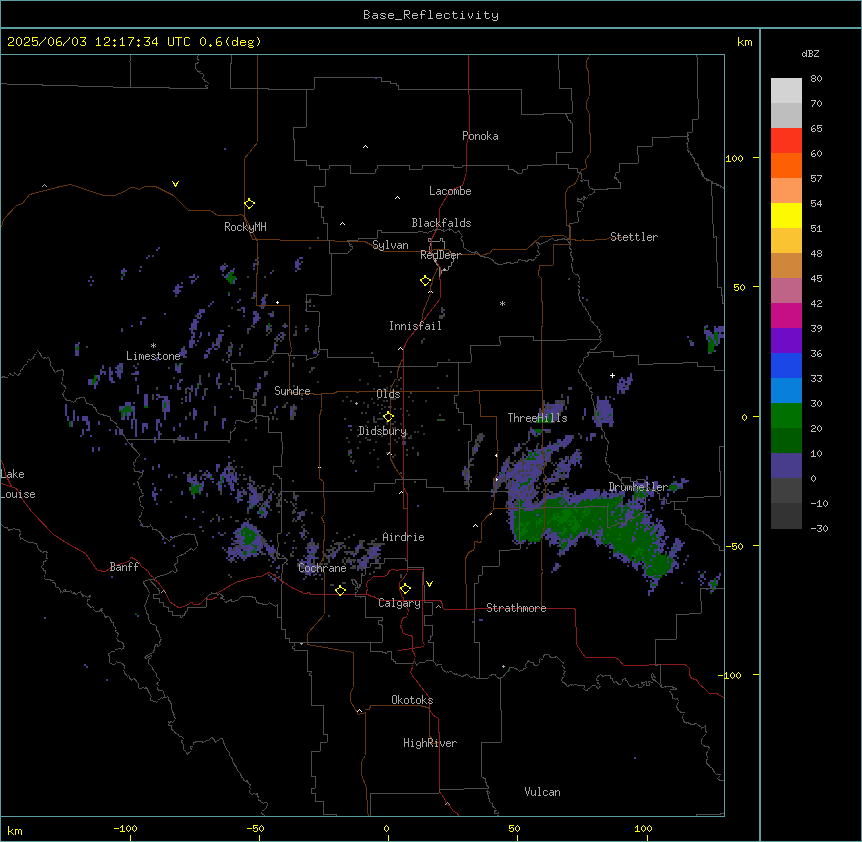
Task: Pick the orange 57-60 dBZ legend swatch
Action: (x=786, y=165)
